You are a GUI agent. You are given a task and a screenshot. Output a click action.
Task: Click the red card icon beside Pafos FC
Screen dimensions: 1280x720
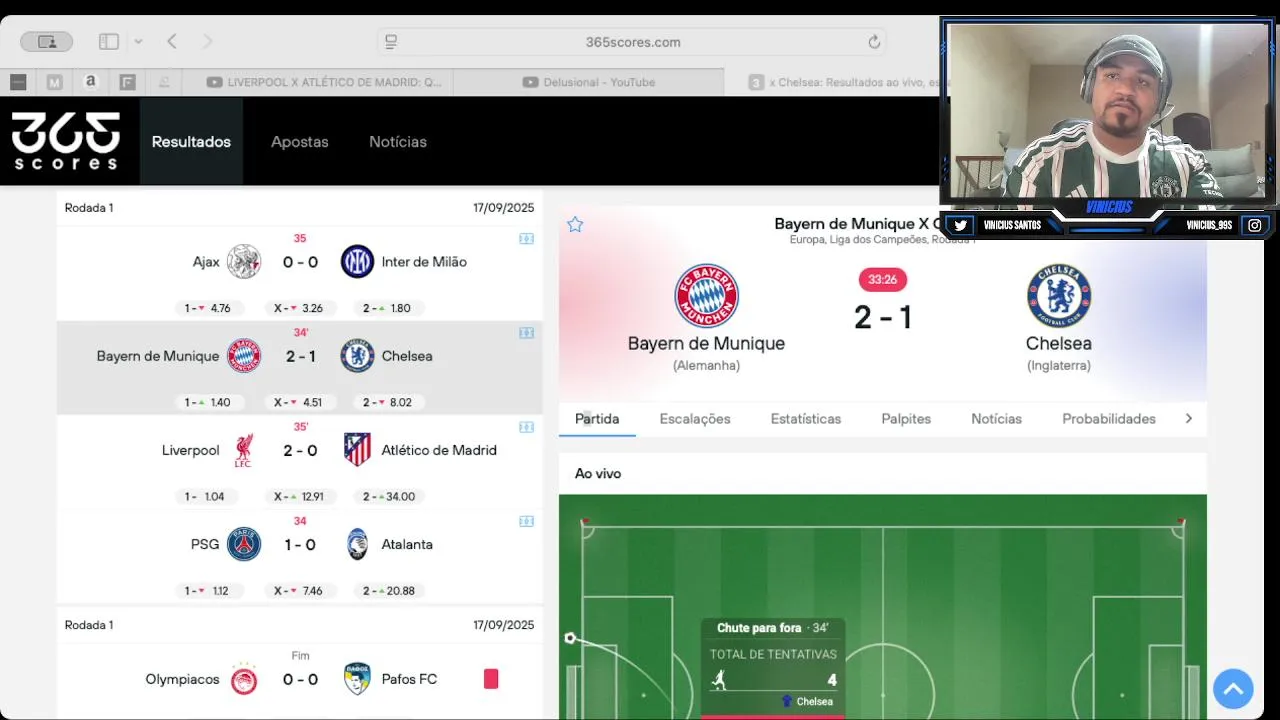(491, 679)
